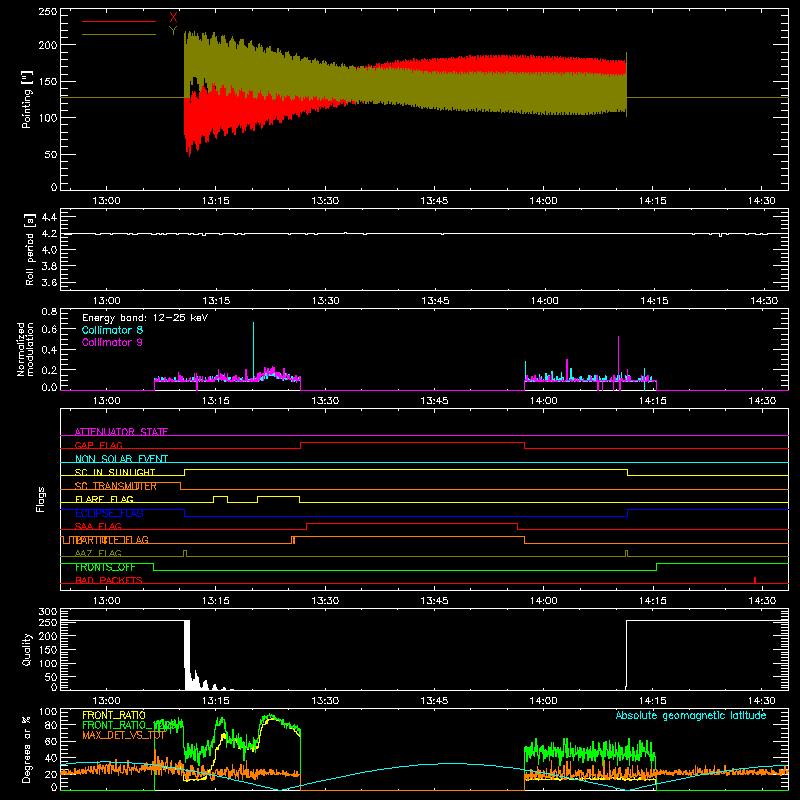Click the olive Y legend line sample

(119, 34)
